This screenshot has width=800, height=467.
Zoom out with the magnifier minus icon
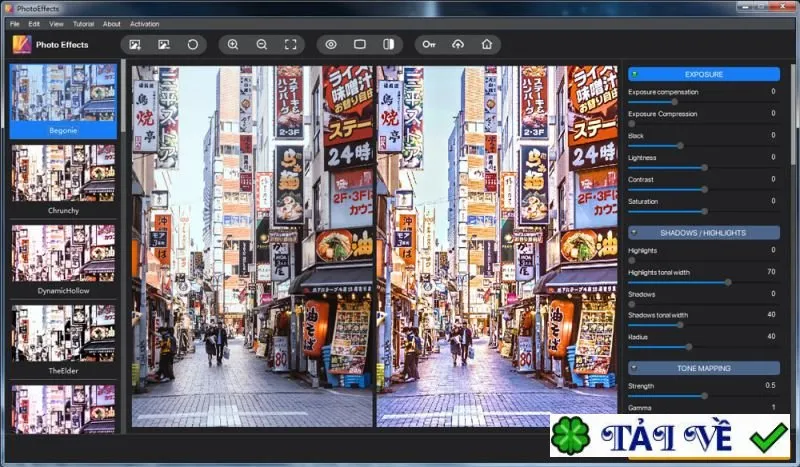pyautogui.click(x=262, y=44)
